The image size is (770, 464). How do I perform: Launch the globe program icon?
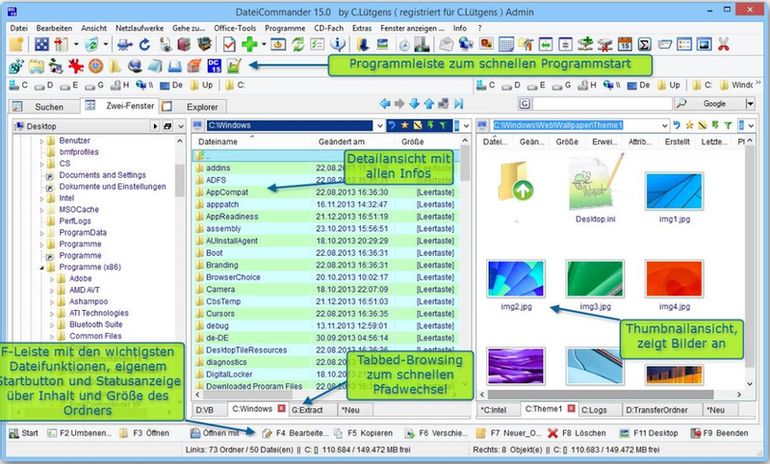coord(135,65)
